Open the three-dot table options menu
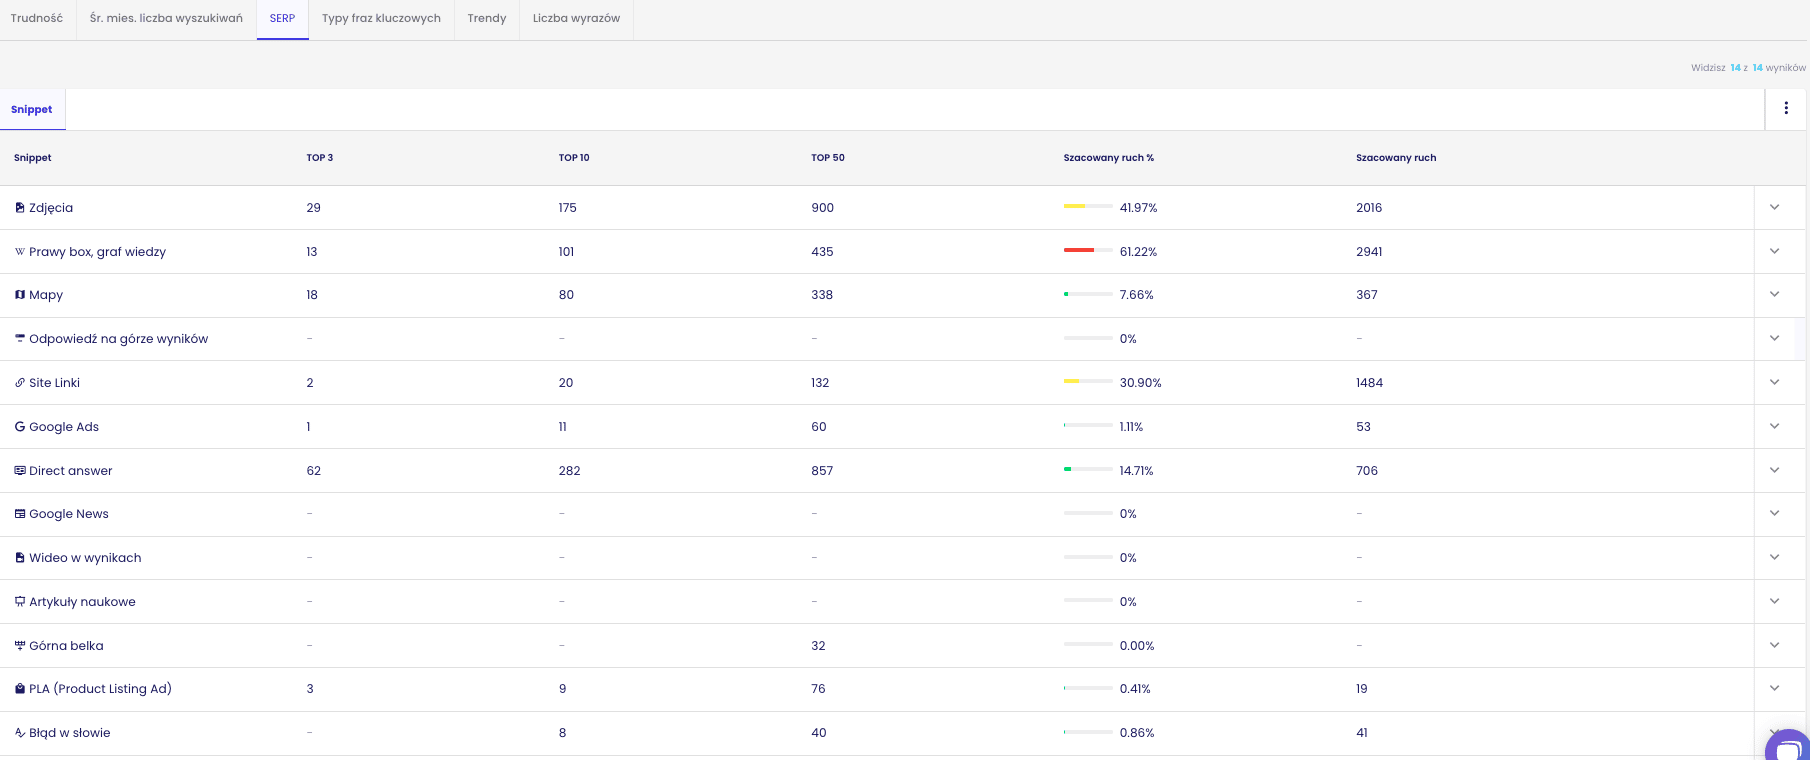The height and width of the screenshot is (760, 1810). (1786, 108)
